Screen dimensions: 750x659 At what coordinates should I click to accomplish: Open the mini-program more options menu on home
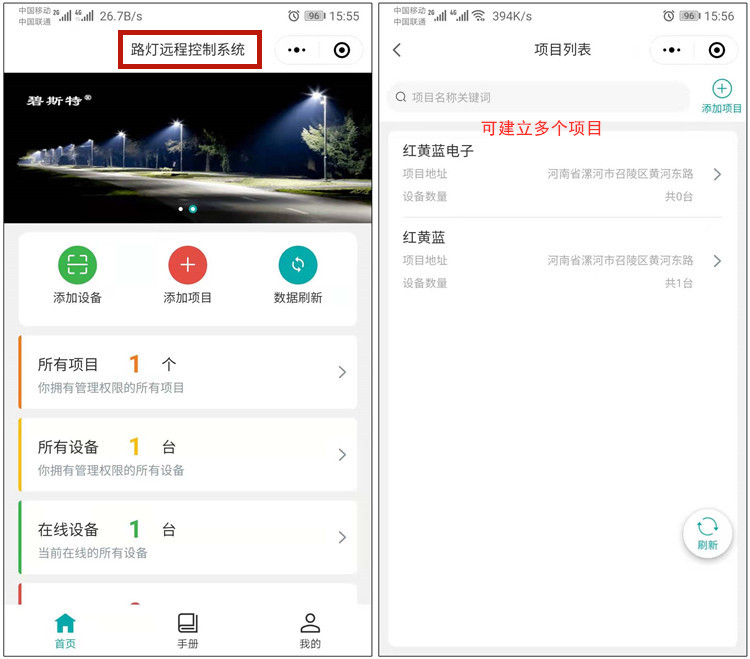point(298,50)
